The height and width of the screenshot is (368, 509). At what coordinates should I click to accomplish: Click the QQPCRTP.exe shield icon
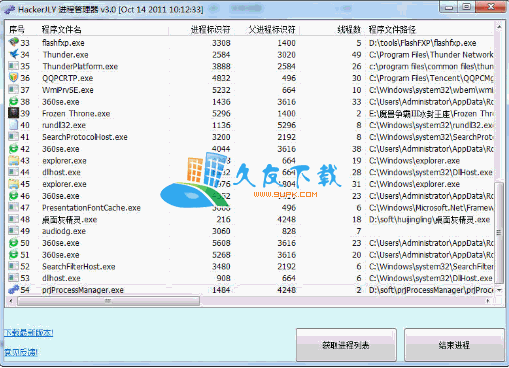coord(13,78)
